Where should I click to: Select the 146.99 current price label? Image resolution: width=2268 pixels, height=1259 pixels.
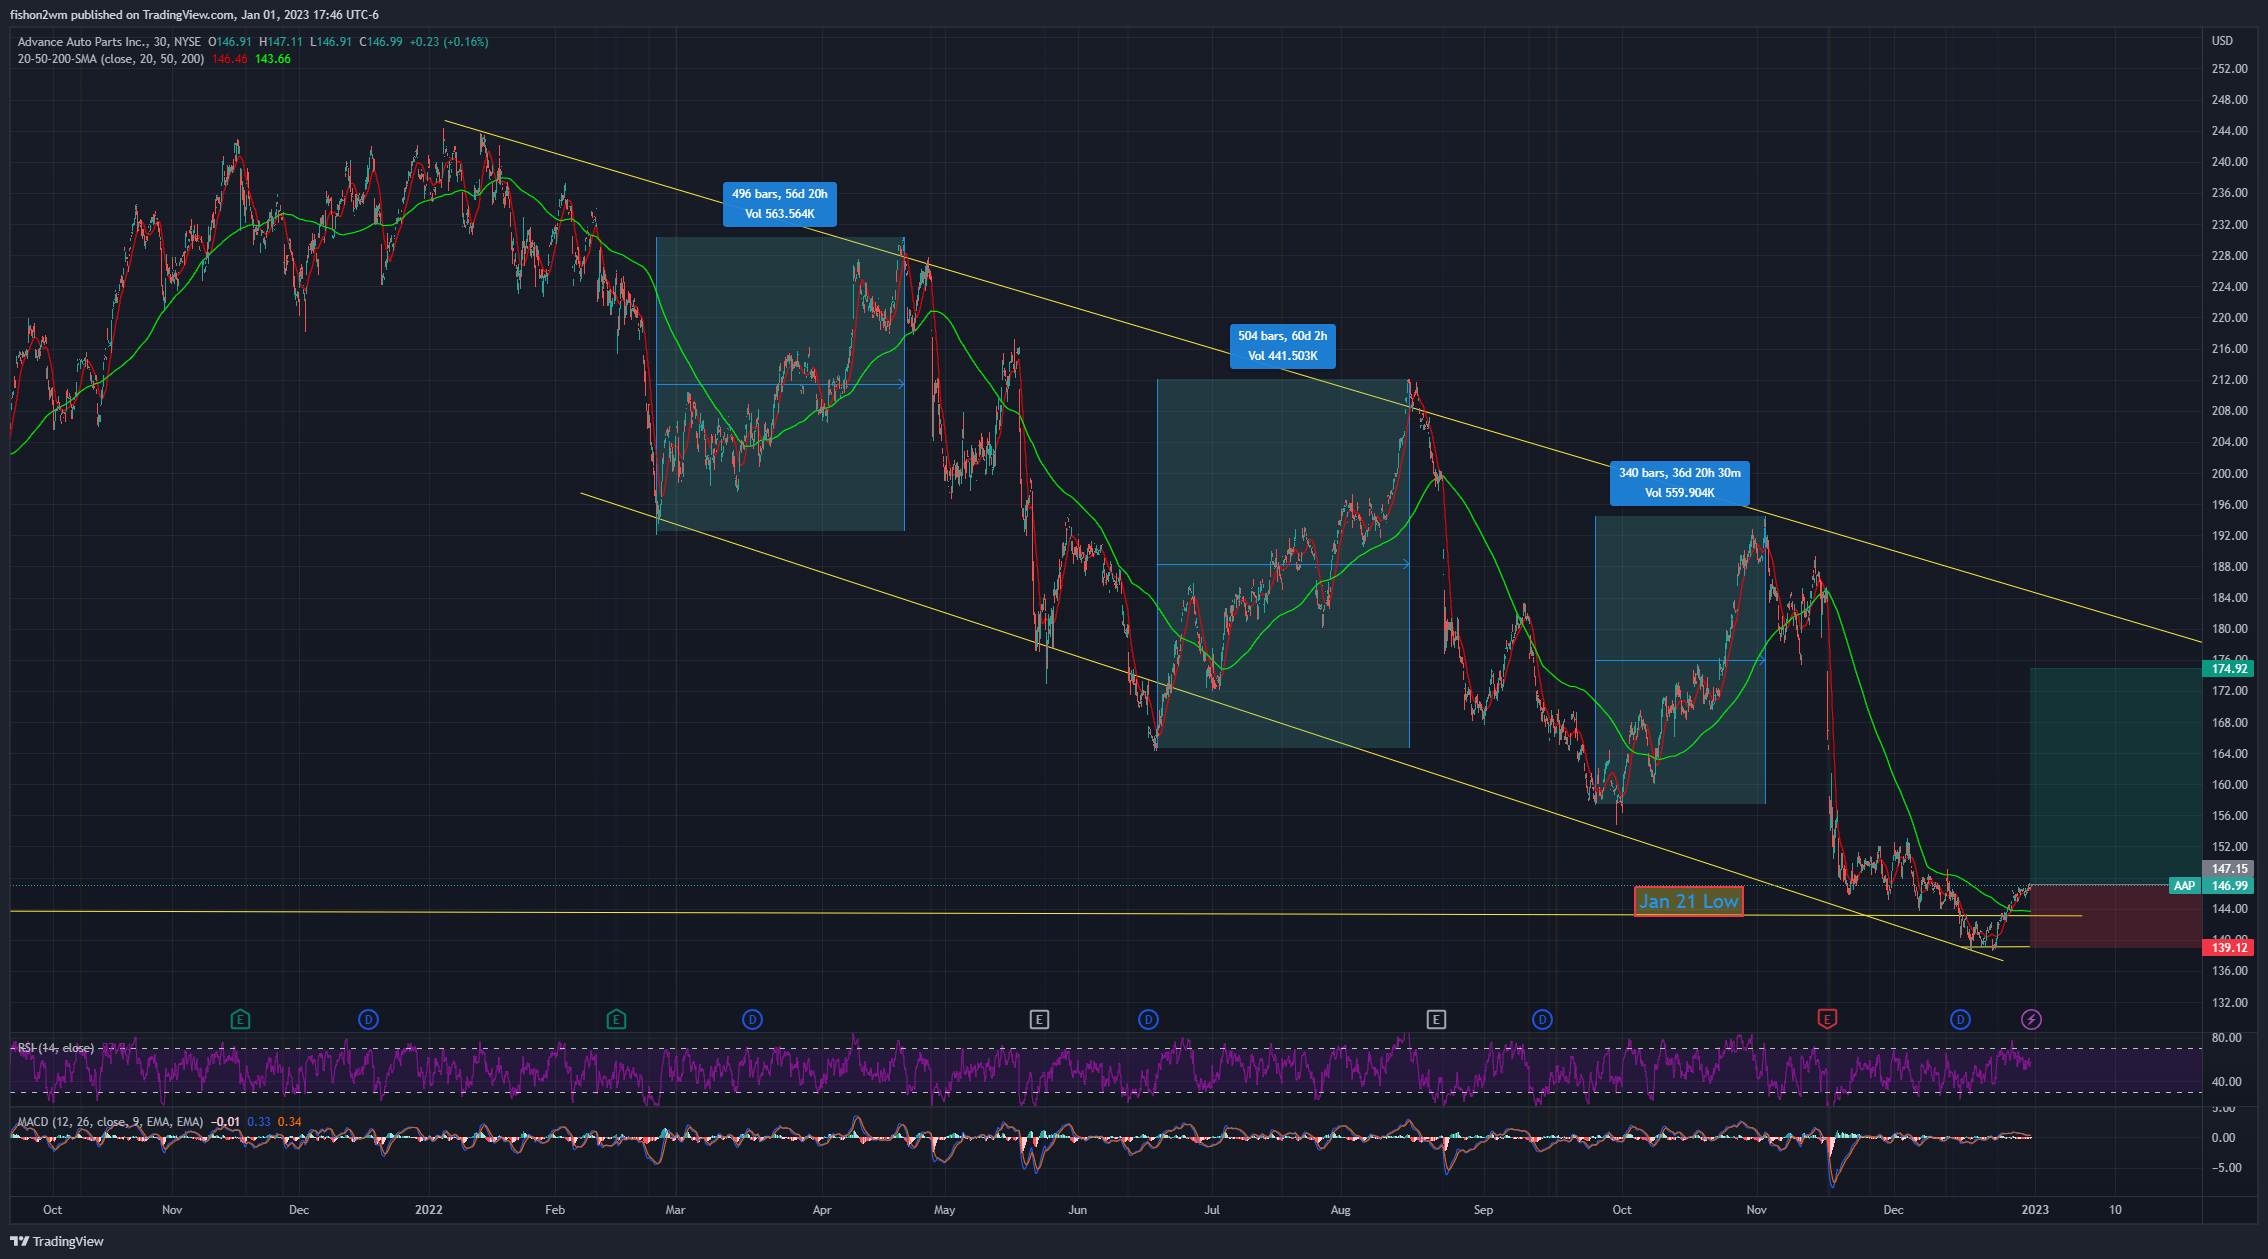click(x=2230, y=886)
